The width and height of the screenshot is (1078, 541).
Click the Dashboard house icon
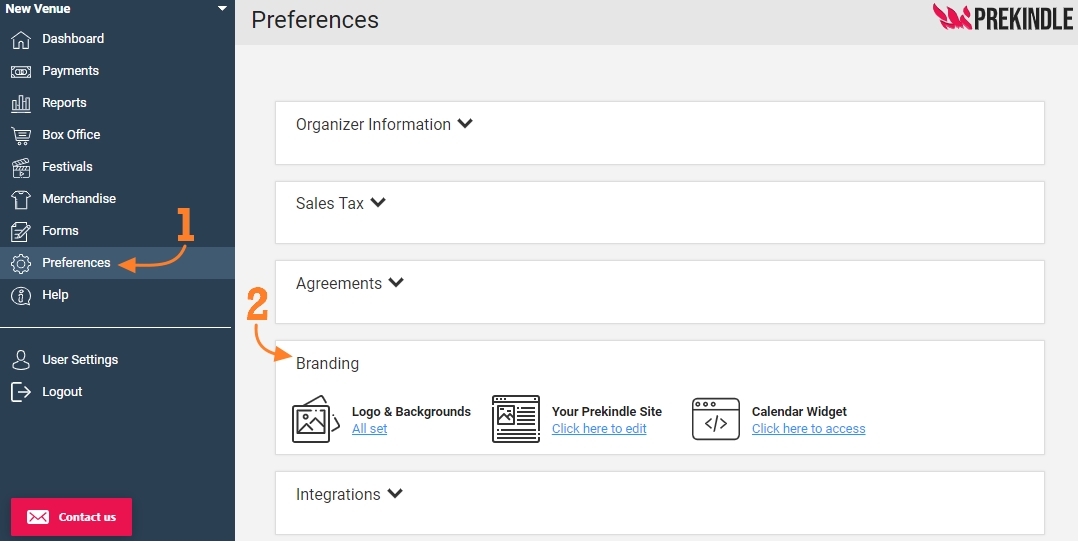(21, 40)
